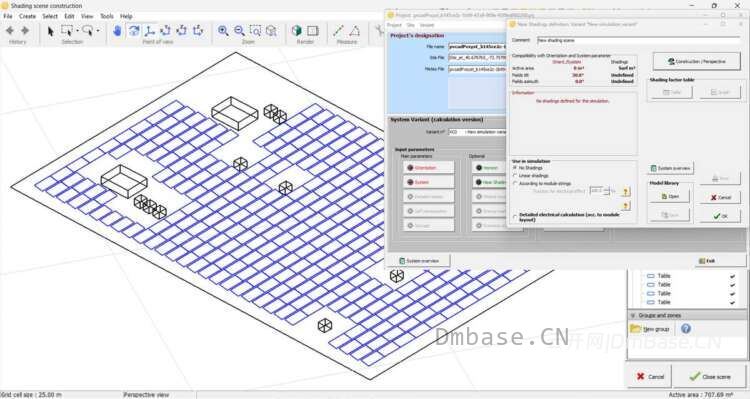Click the solid render cube icon
The height and width of the screenshot is (399, 750).
pyautogui.click(x=297, y=31)
